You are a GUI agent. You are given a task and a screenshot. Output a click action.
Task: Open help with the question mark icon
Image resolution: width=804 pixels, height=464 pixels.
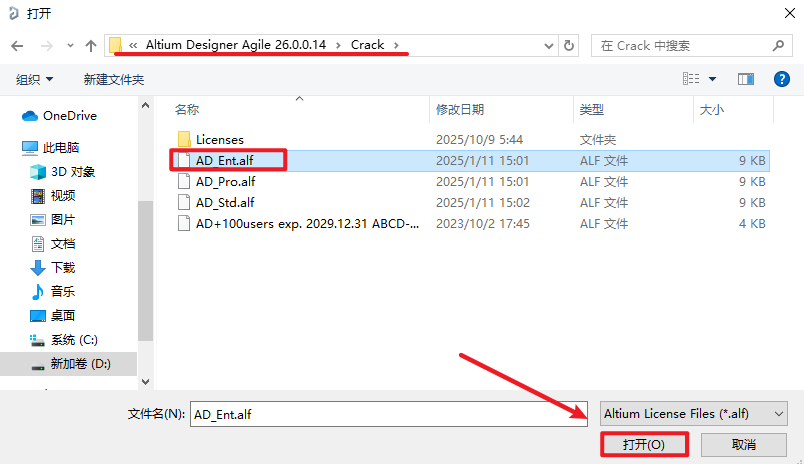[779, 79]
